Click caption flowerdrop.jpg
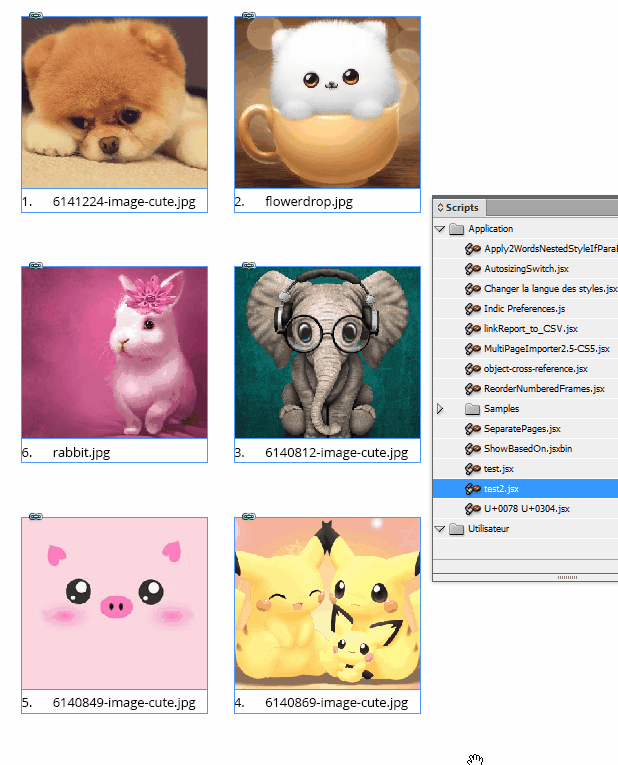 pyautogui.click(x=309, y=201)
